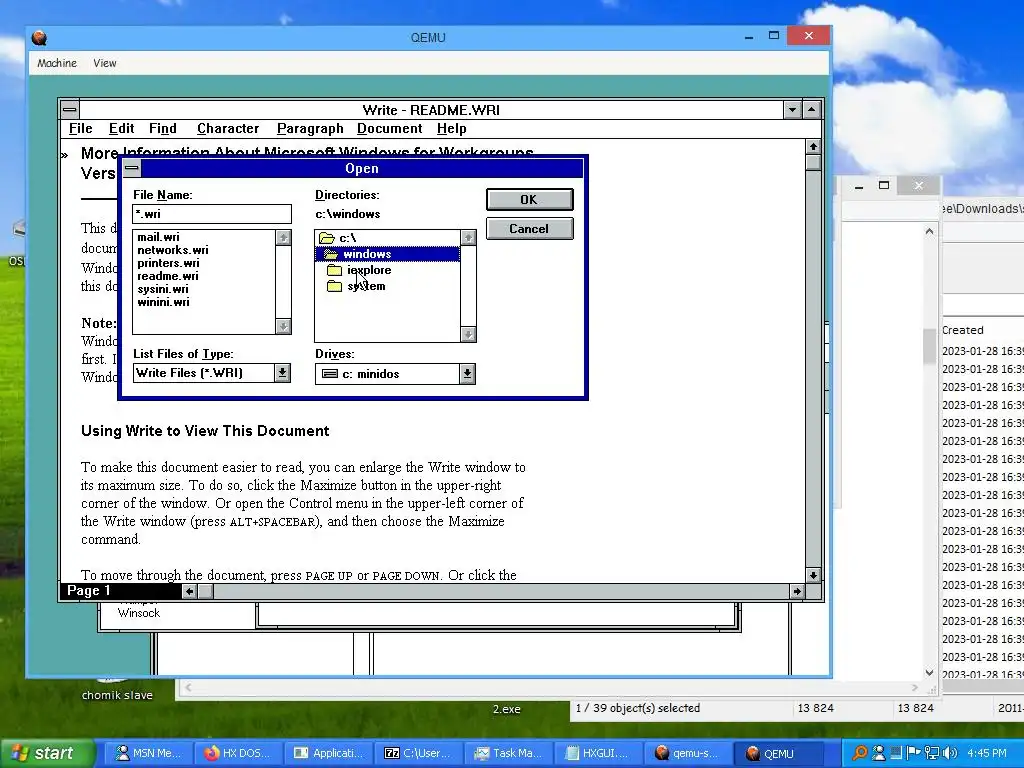Switch to Task Manager taskbar button
The height and width of the screenshot is (768, 1024).
509,753
